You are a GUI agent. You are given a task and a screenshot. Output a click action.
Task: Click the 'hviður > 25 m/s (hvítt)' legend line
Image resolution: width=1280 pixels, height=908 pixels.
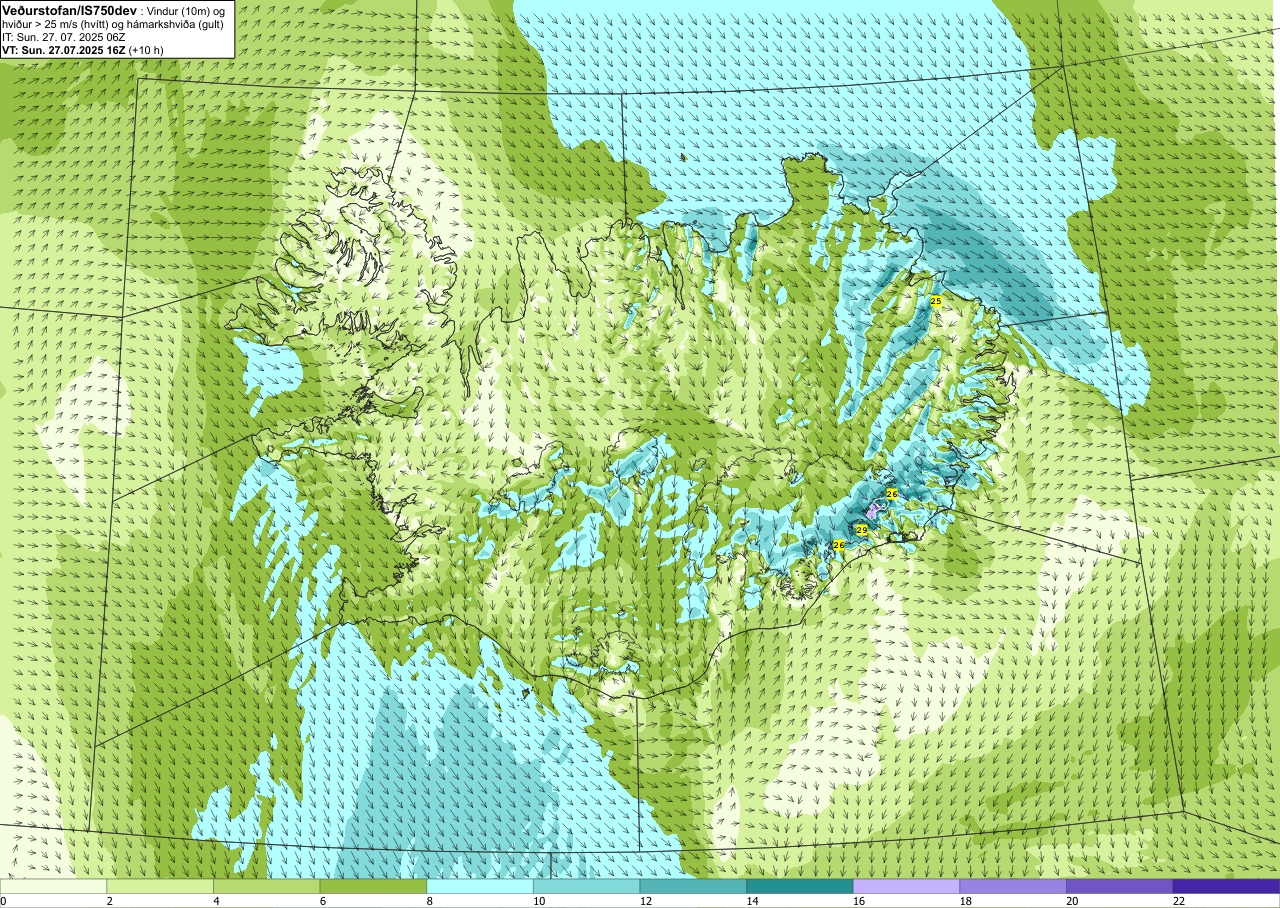tap(58, 23)
